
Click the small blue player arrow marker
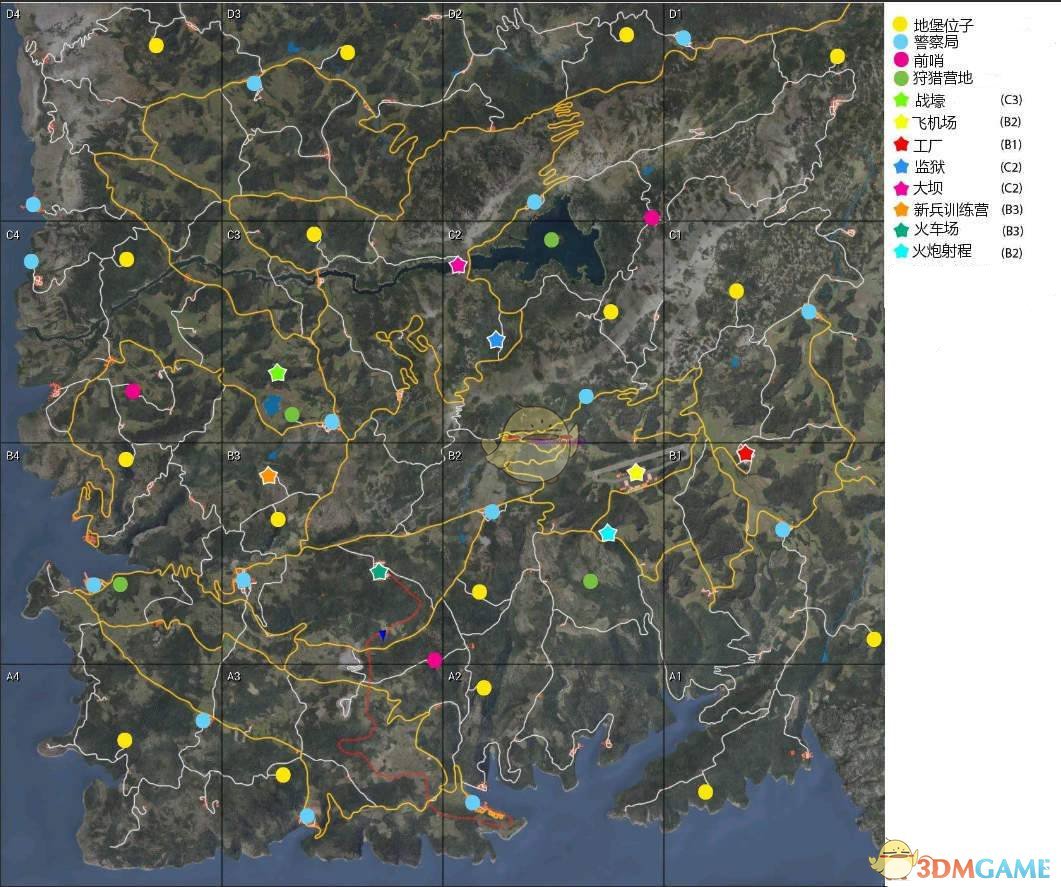382,635
